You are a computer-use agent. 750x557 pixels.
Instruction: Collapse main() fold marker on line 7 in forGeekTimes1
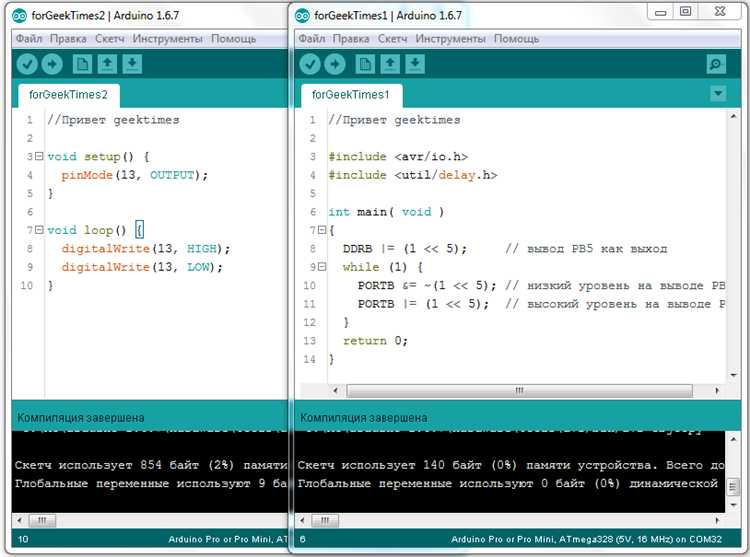(x=322, y=229)
